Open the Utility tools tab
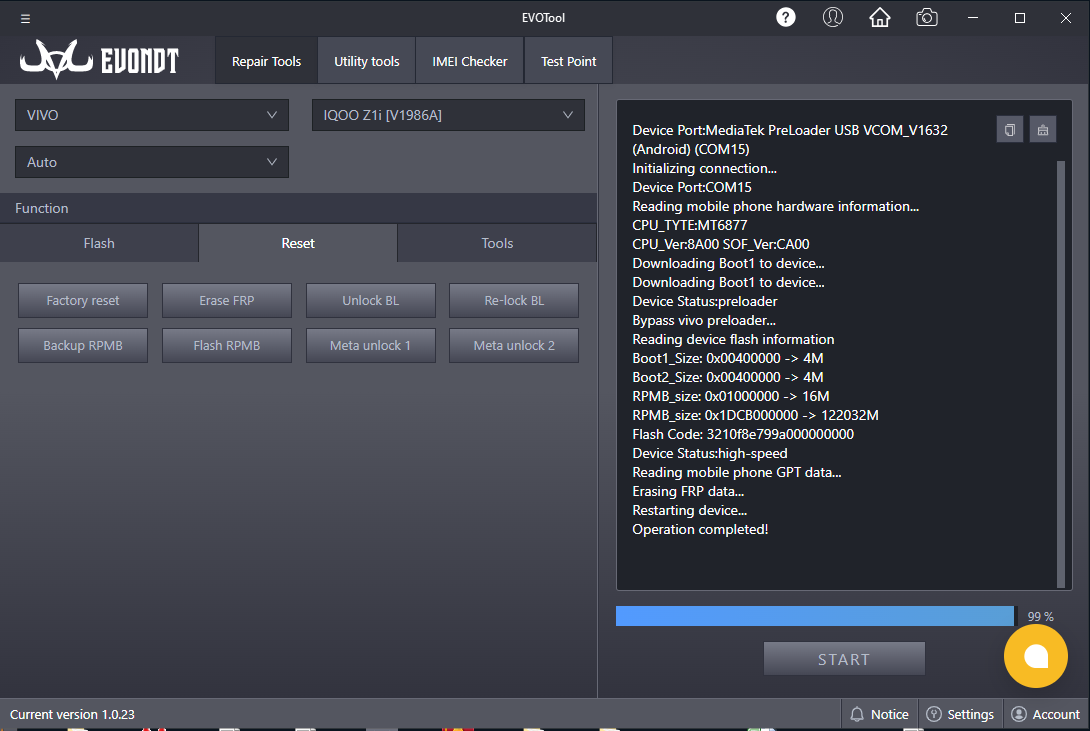Viewport: 1090px width, 731px height. pyautogui.click(x=366, y=61)
